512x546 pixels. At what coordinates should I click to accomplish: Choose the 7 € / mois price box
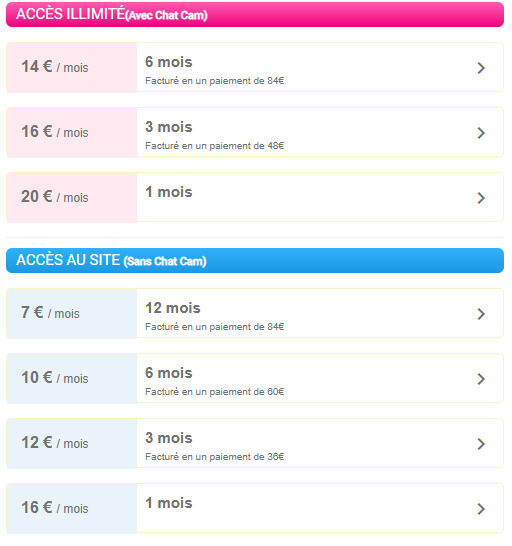coord(72,313)
